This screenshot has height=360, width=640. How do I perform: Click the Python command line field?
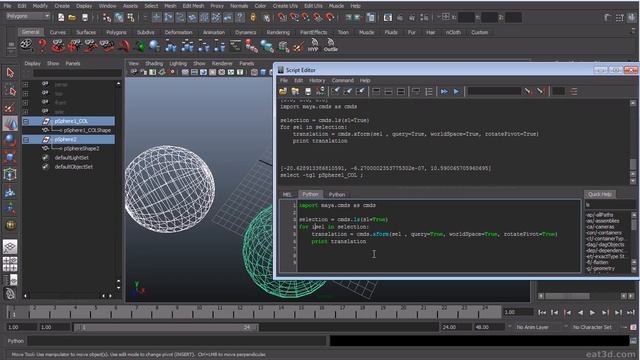(176, 341)
